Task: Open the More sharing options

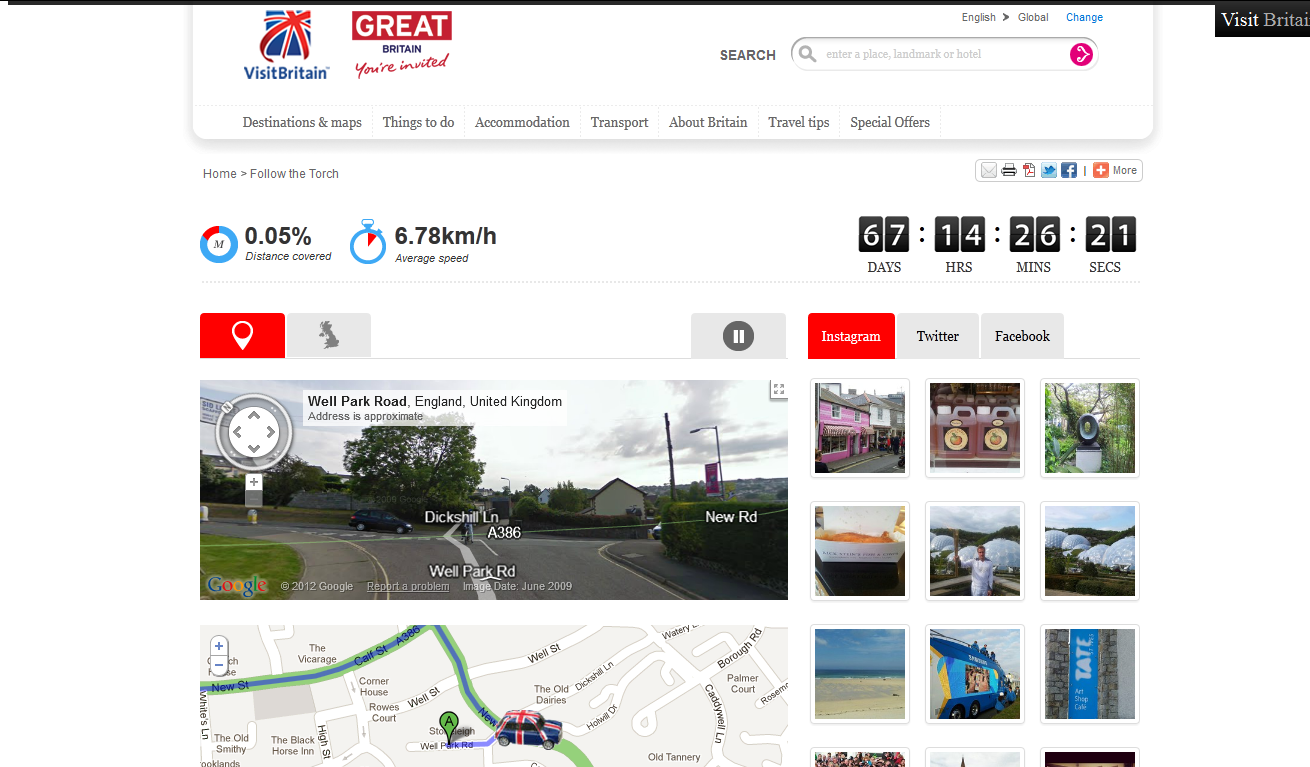Action: click(1115, 171)
